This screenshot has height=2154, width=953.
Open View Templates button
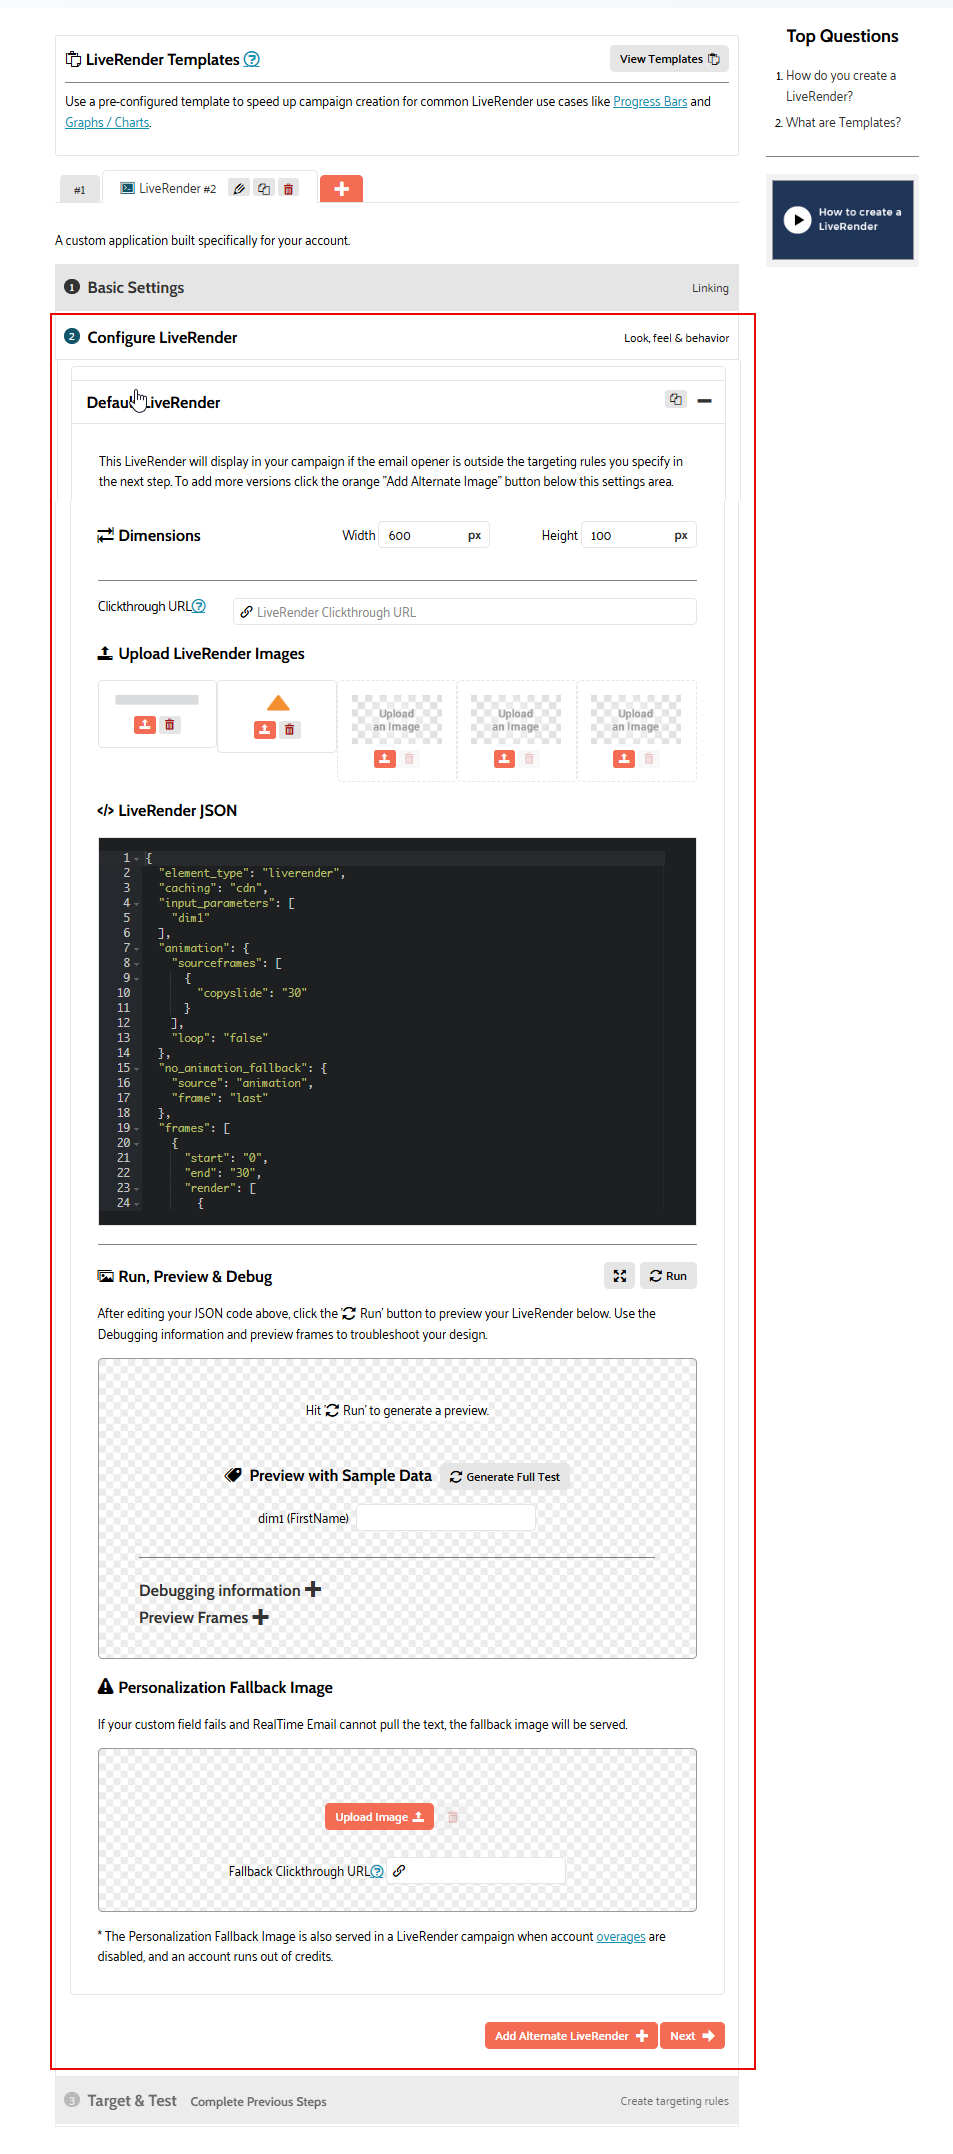click(x=669, y=59)
